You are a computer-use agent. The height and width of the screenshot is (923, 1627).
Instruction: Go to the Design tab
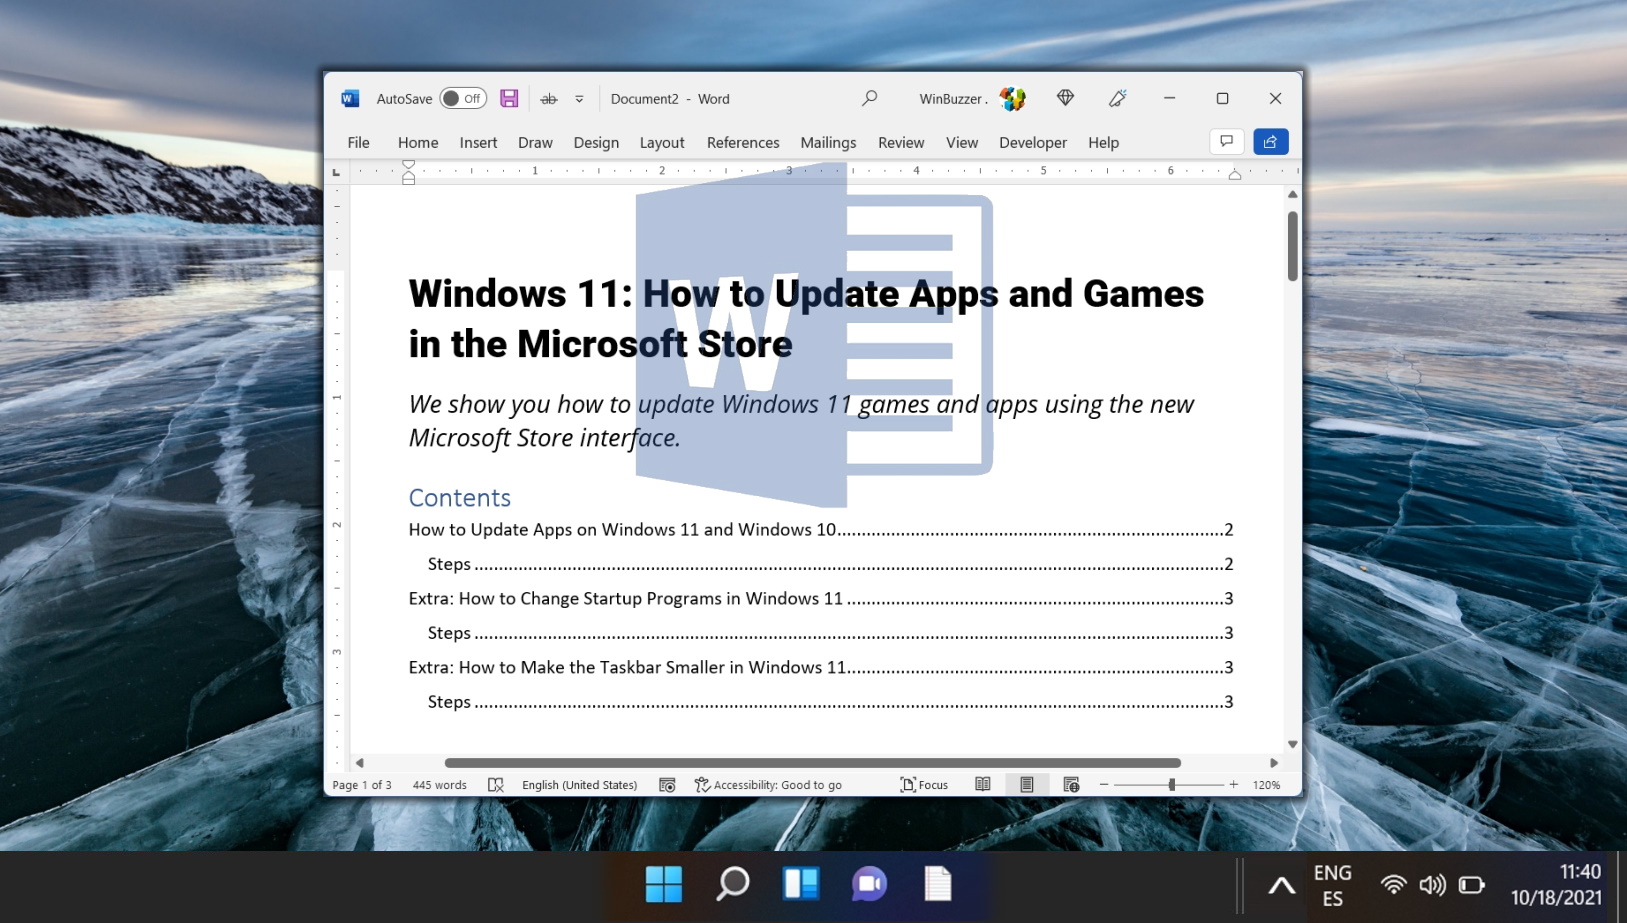pyautogui.click(x=596, y=143)
